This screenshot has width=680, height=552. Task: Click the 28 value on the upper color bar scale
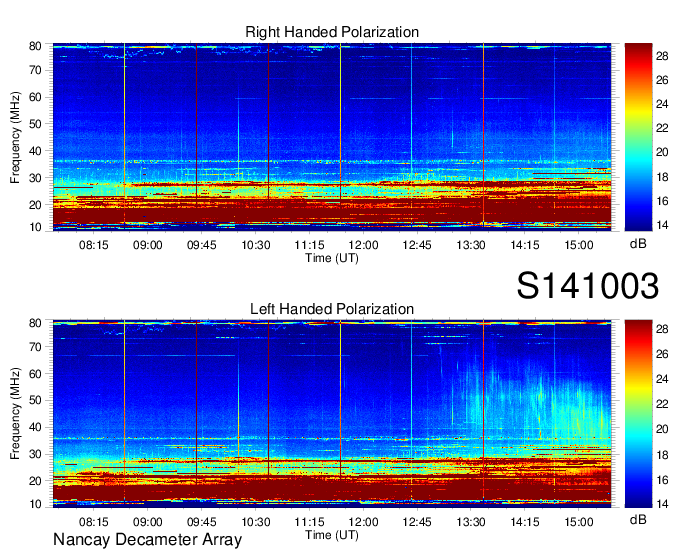pos(662,56)
